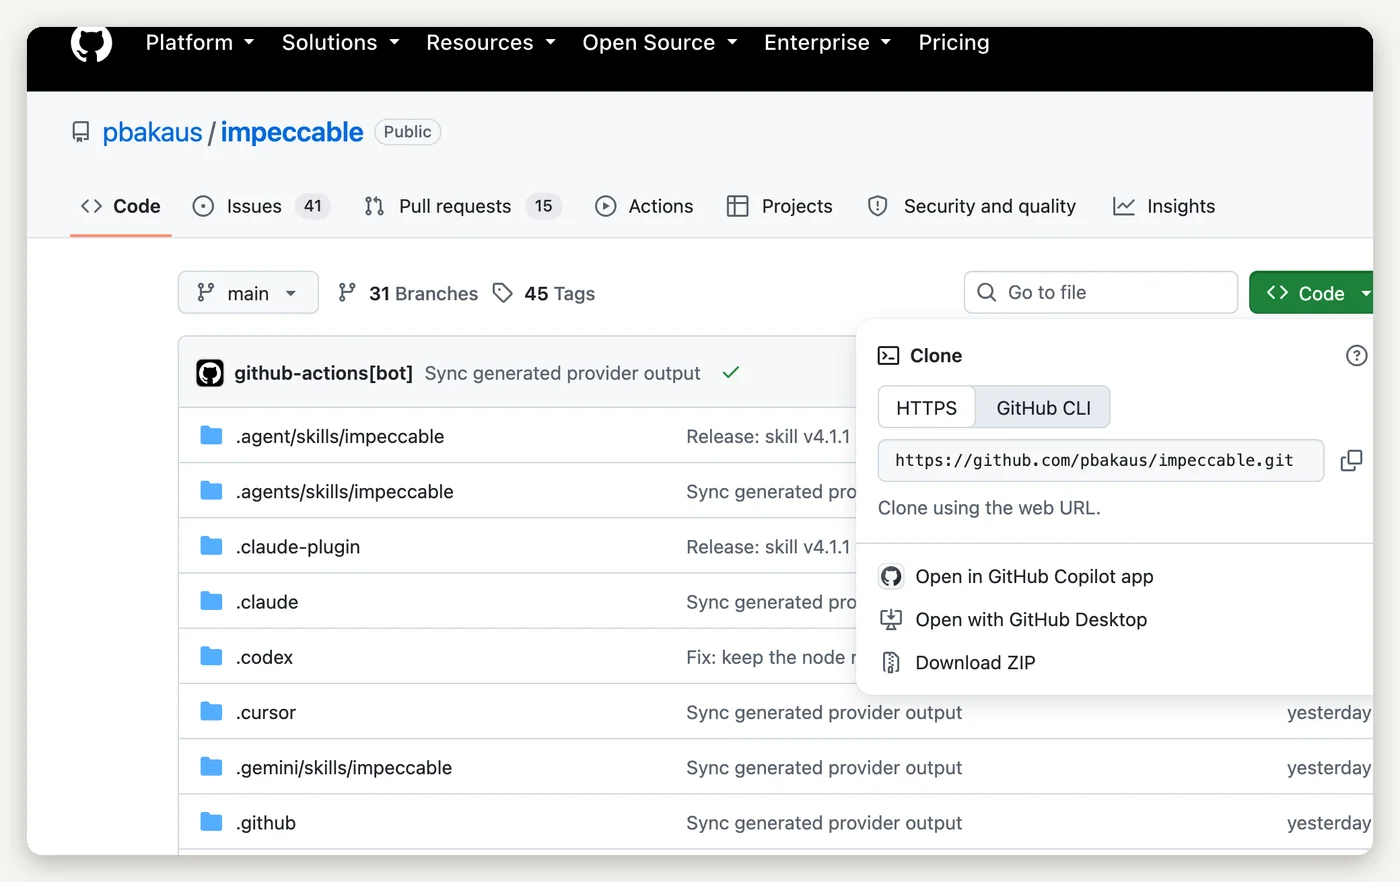Open the .agents/skills/impeccable folder

pos(345,491)
